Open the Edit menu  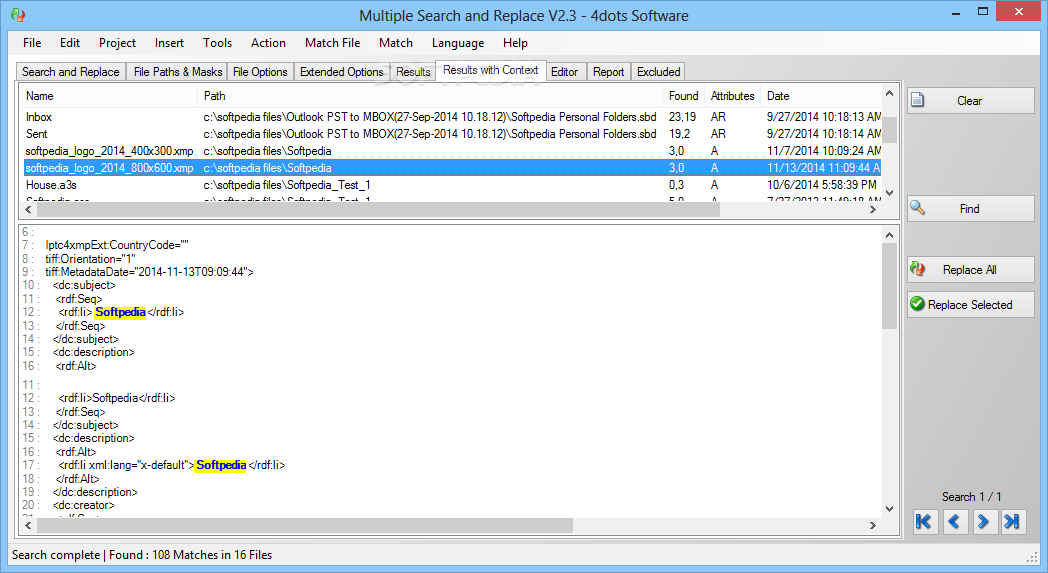[70, 43]
